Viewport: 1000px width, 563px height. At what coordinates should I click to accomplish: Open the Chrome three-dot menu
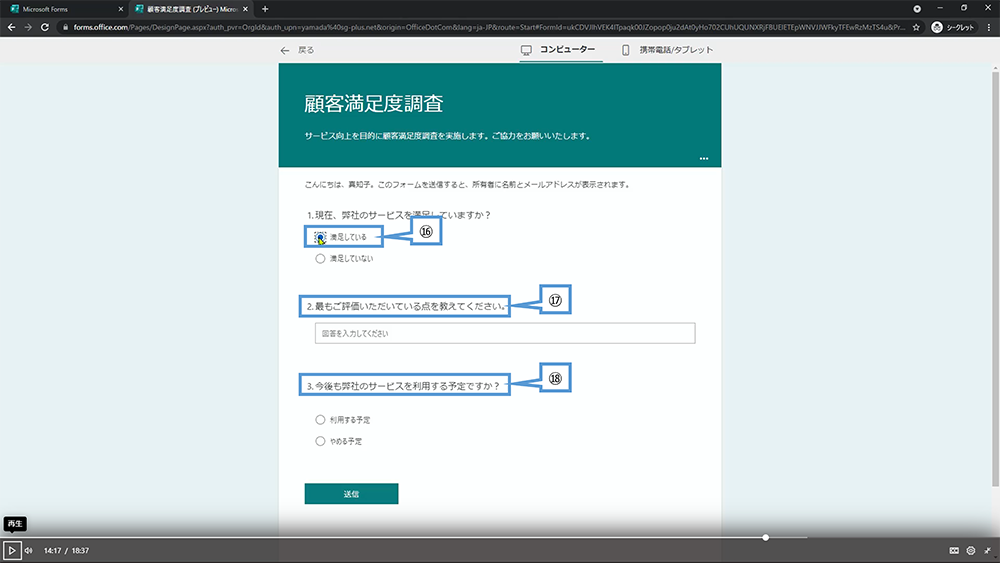point(989,27)
